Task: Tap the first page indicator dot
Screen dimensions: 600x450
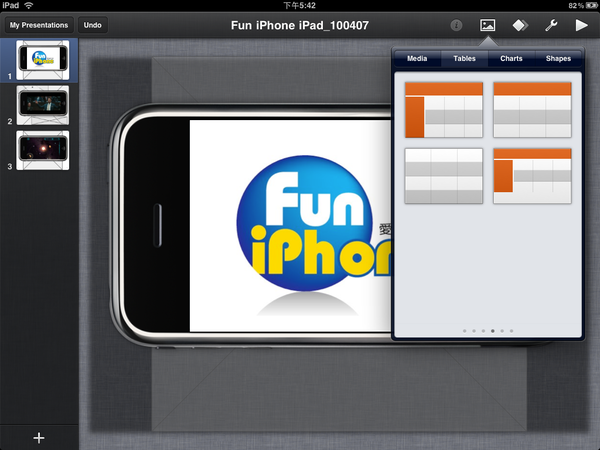Action: (x=465, y=331)
